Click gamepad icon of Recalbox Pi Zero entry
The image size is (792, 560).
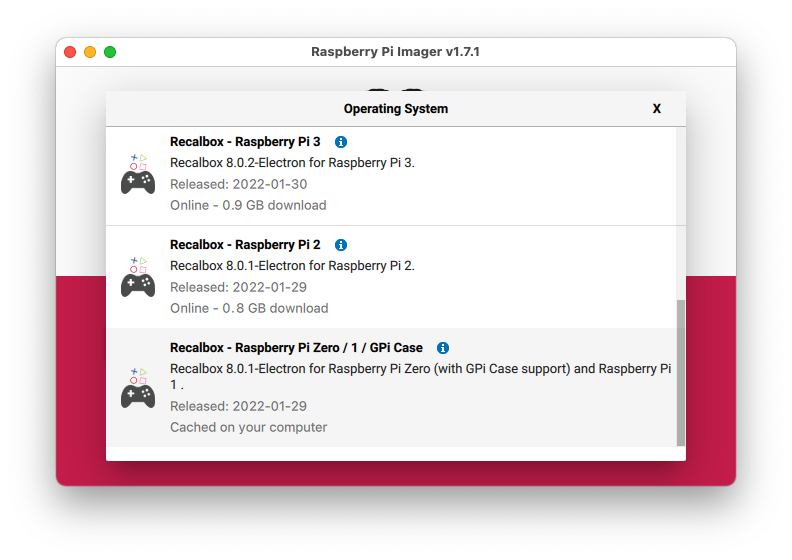point(138,388)
